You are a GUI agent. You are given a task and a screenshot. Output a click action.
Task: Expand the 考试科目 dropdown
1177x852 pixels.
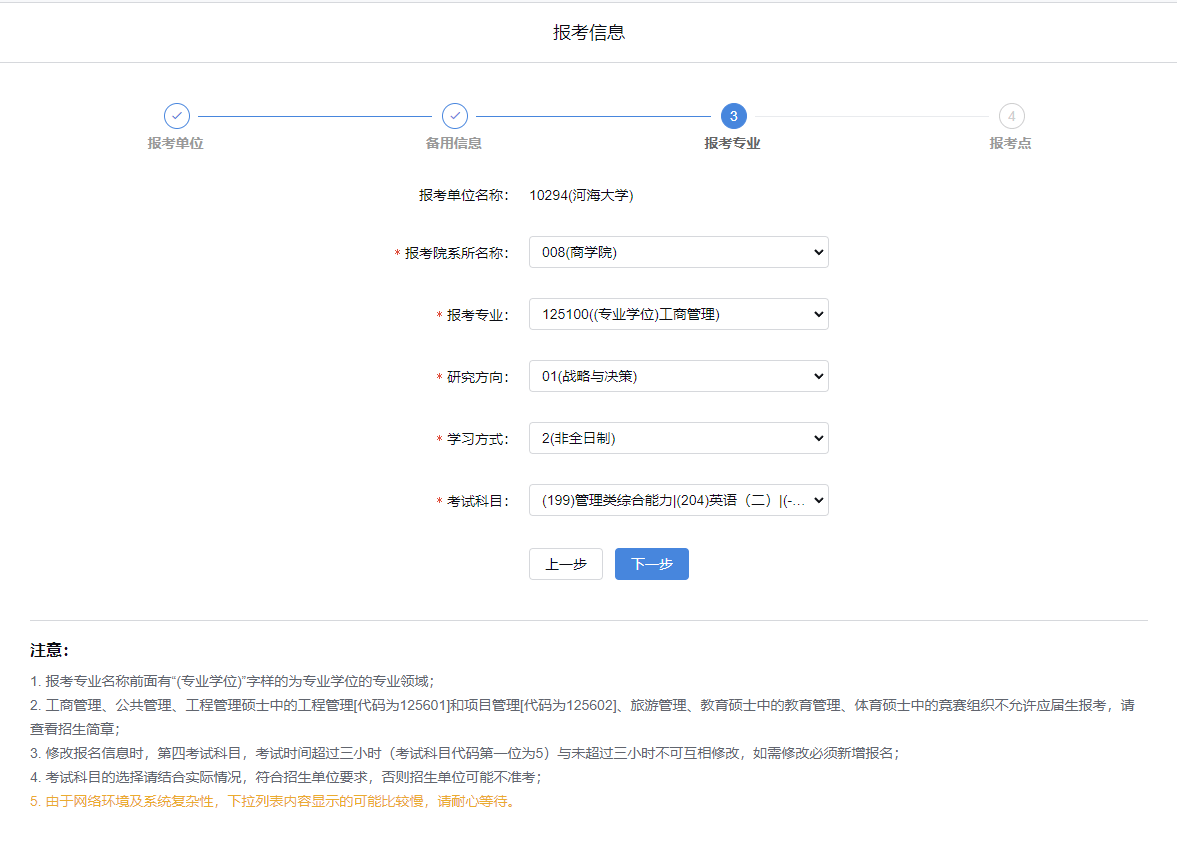(x=678, y=500)
